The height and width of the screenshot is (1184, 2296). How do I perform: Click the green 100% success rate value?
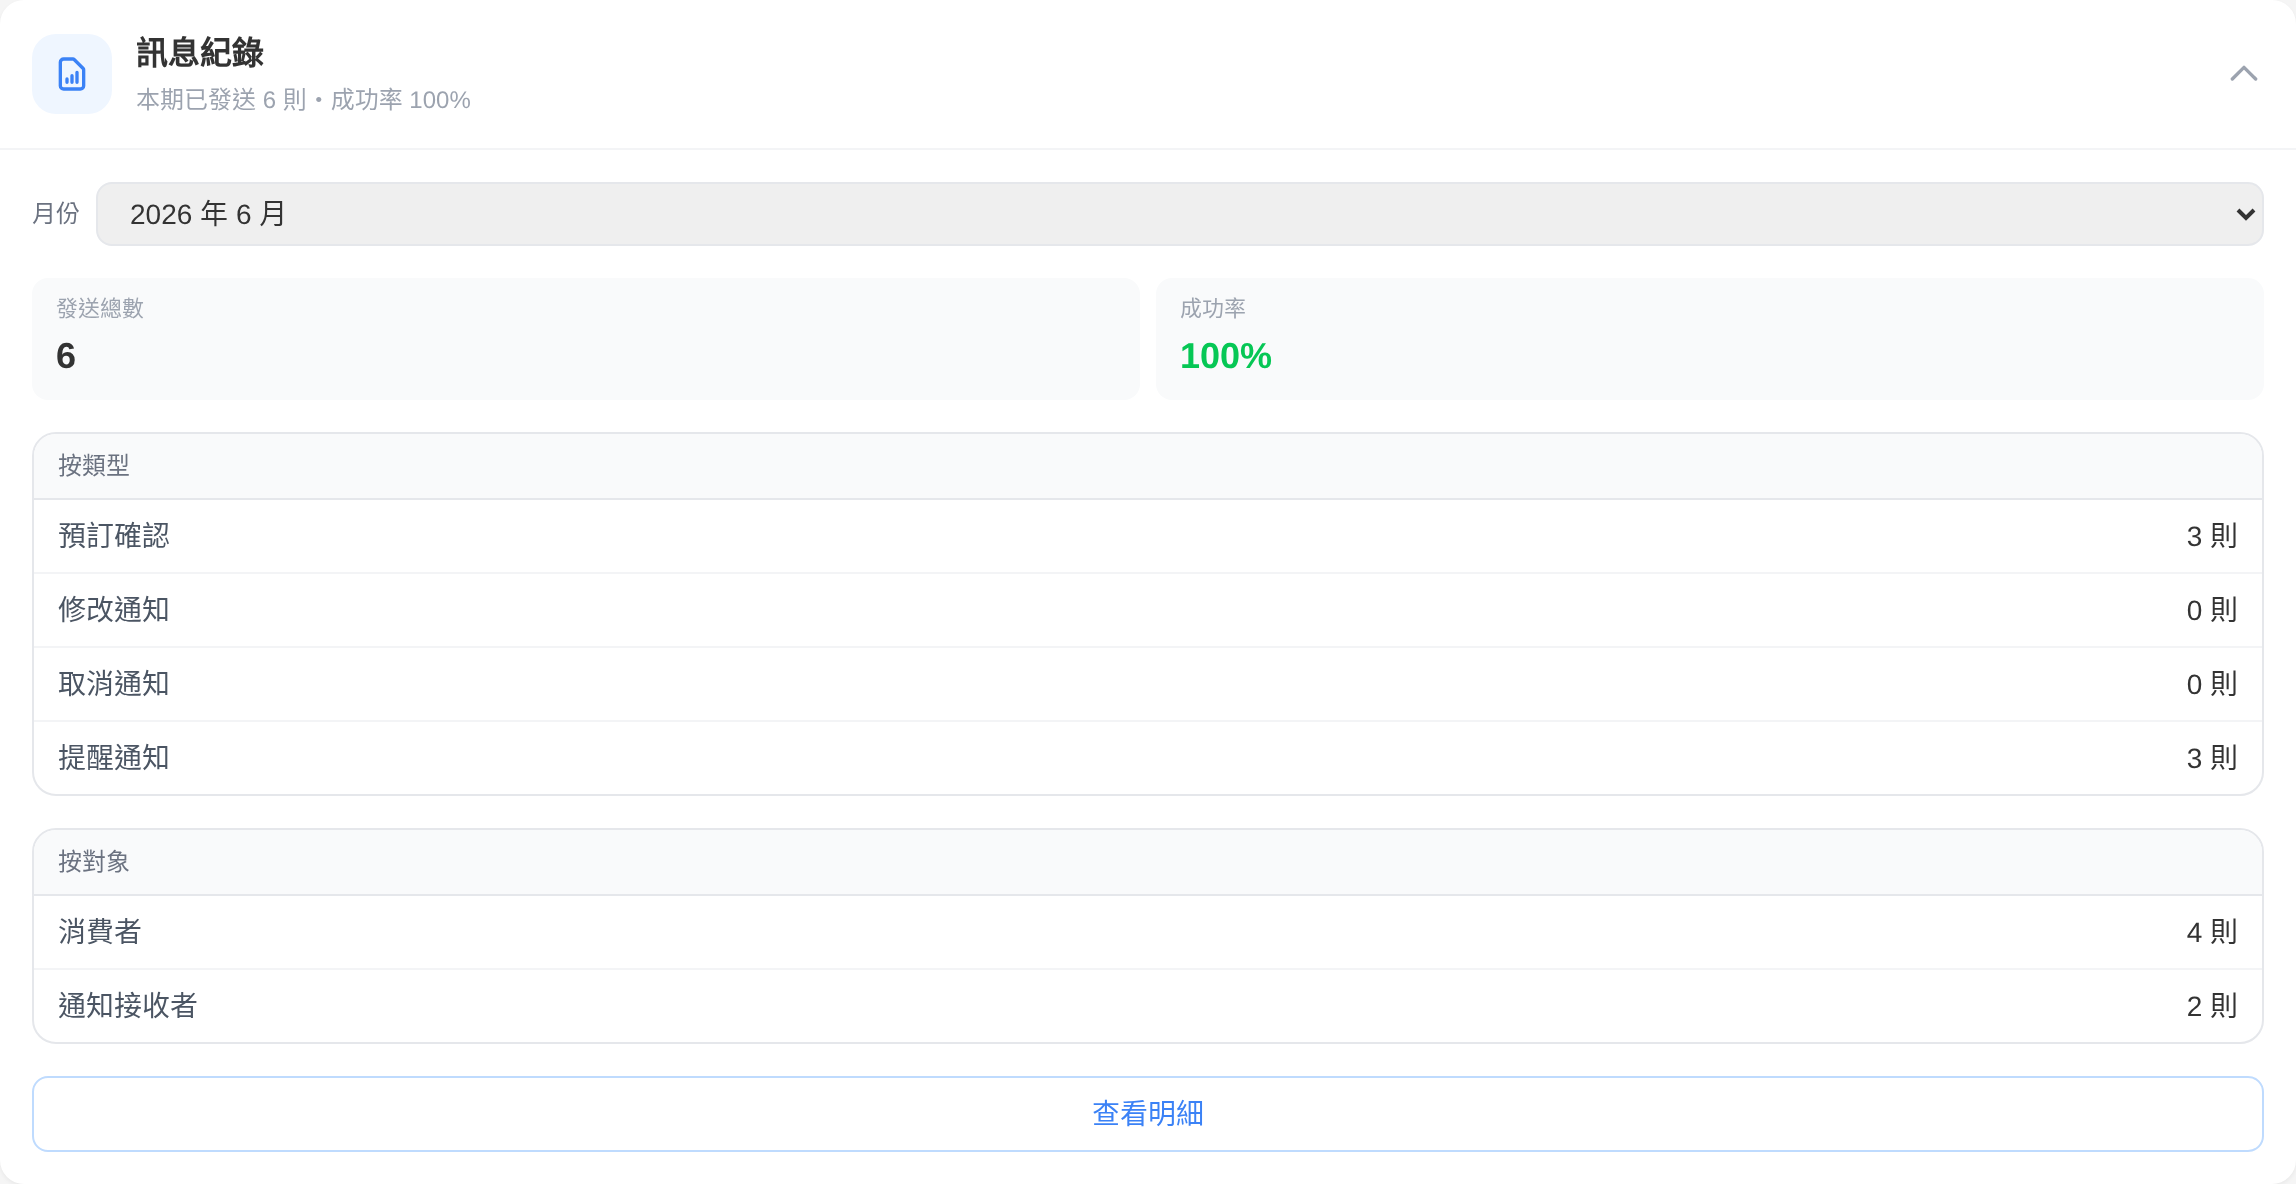click(1225, 356)
